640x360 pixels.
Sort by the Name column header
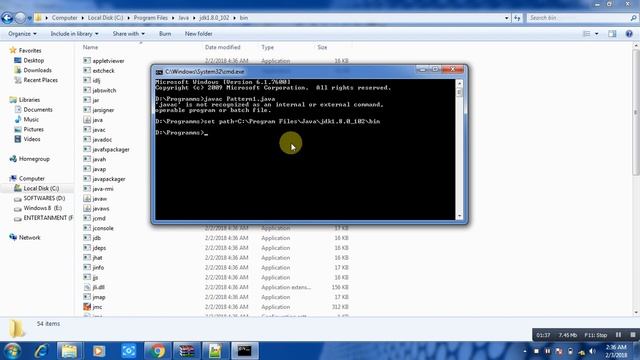pyautogui.click(x=91, y=47)
